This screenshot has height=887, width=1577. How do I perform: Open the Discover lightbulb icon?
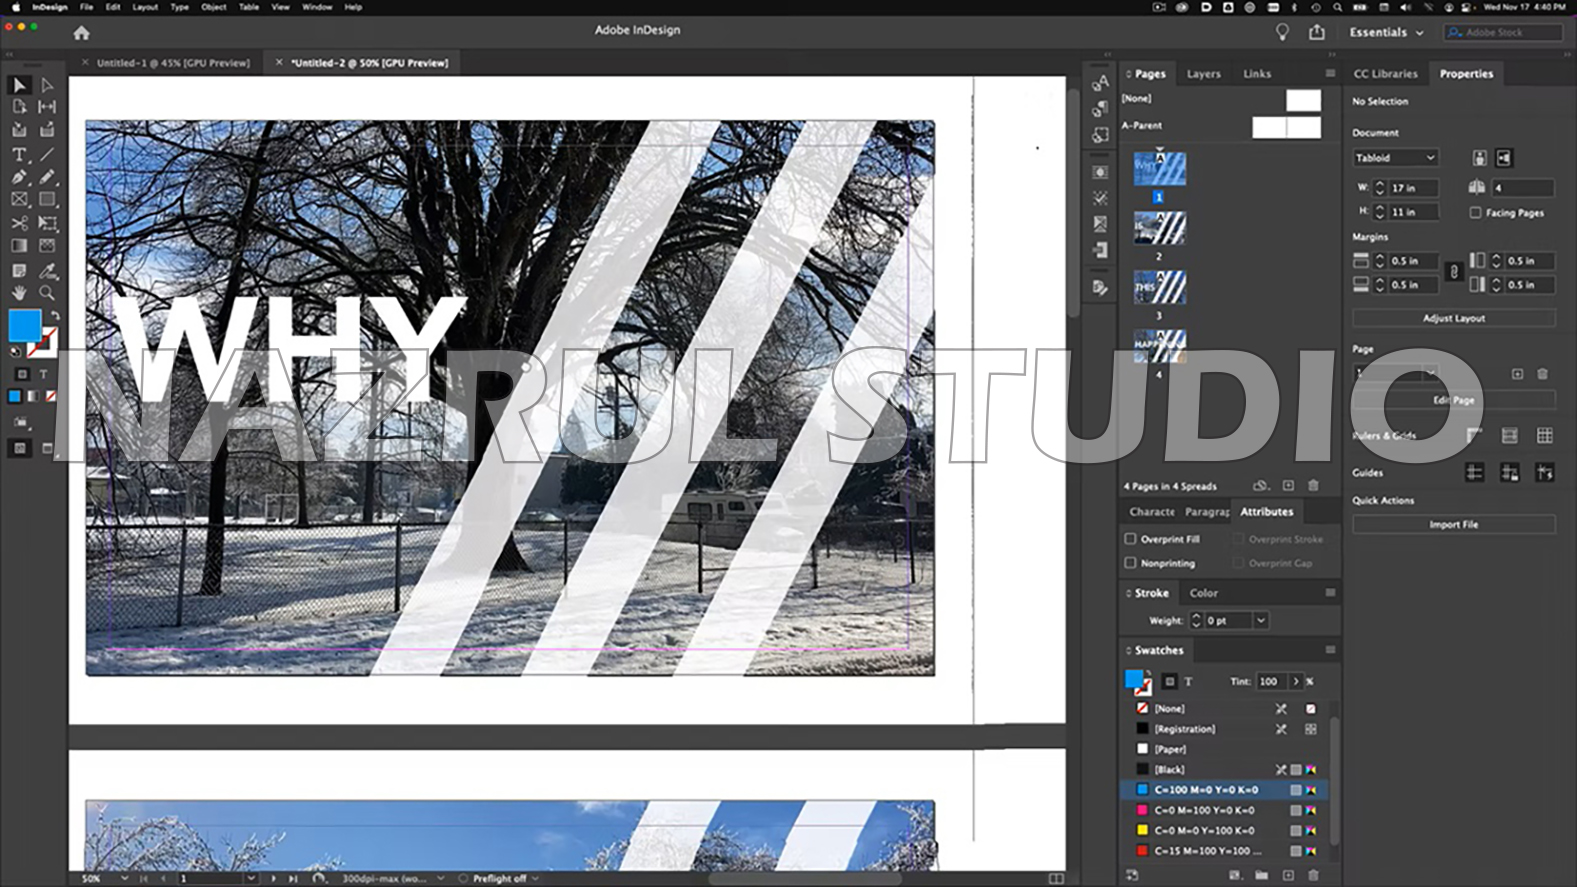1282,32
